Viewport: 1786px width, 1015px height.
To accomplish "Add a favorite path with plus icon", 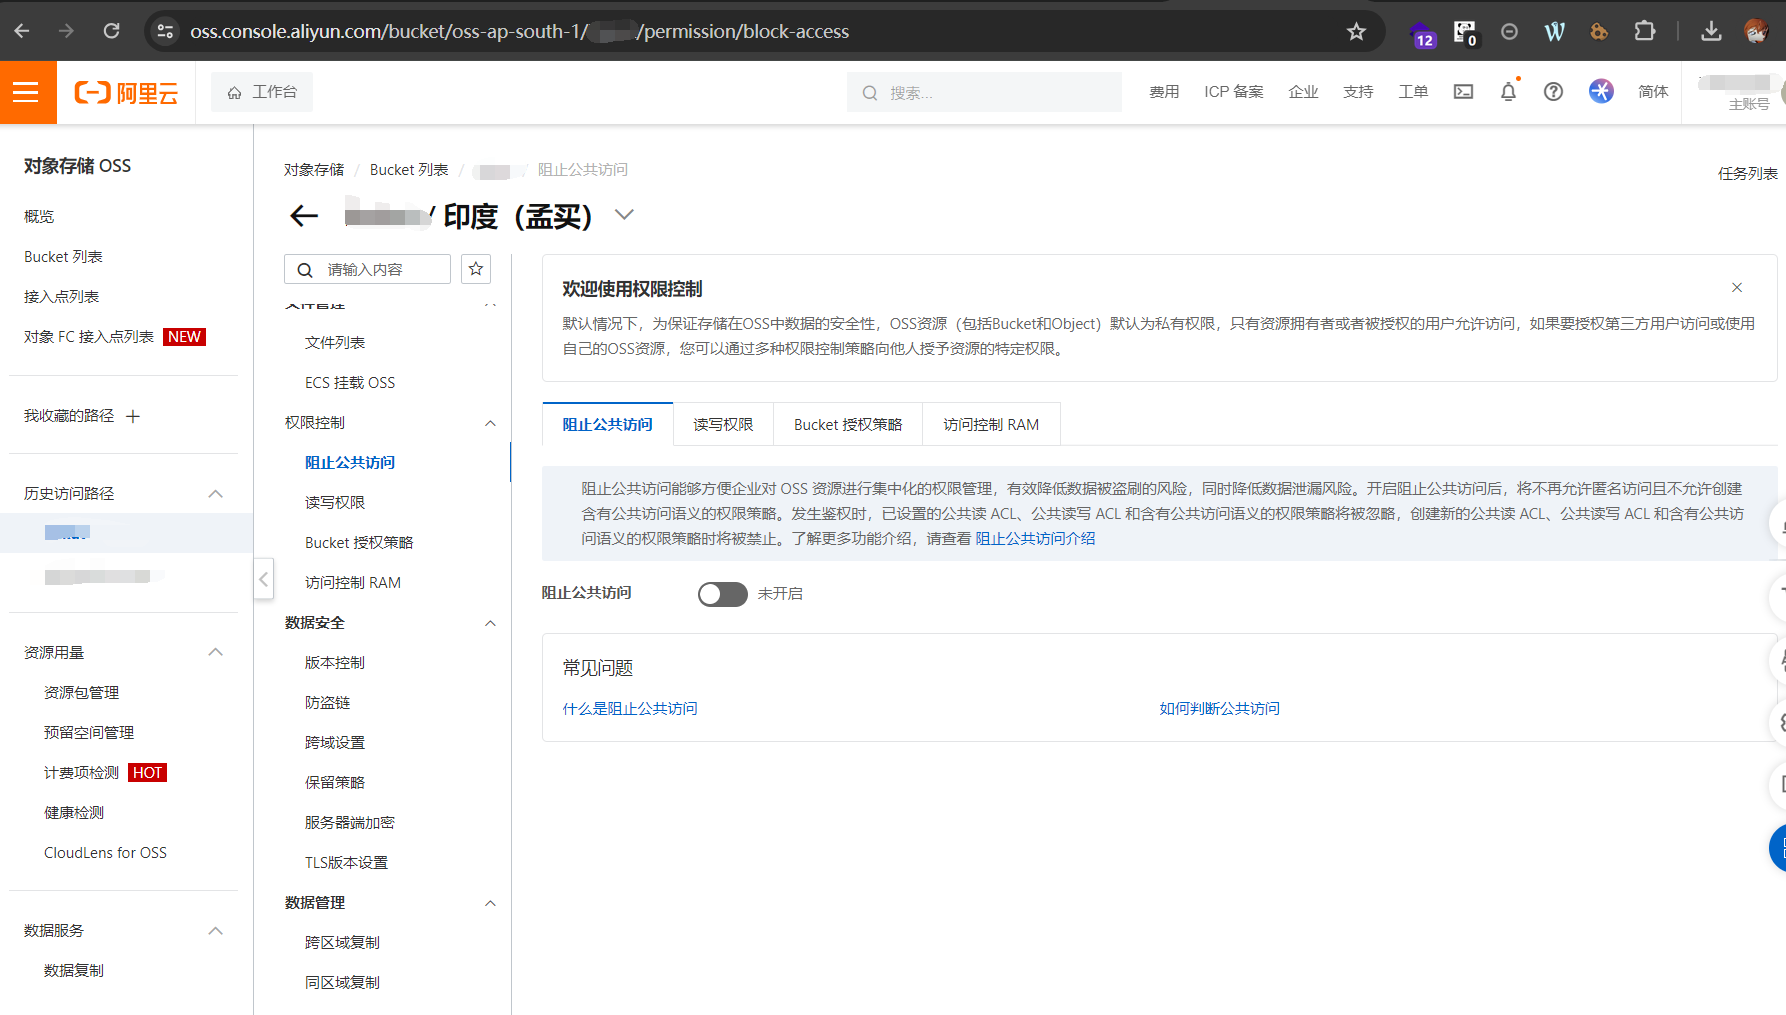I will click(x=133, y=416).
